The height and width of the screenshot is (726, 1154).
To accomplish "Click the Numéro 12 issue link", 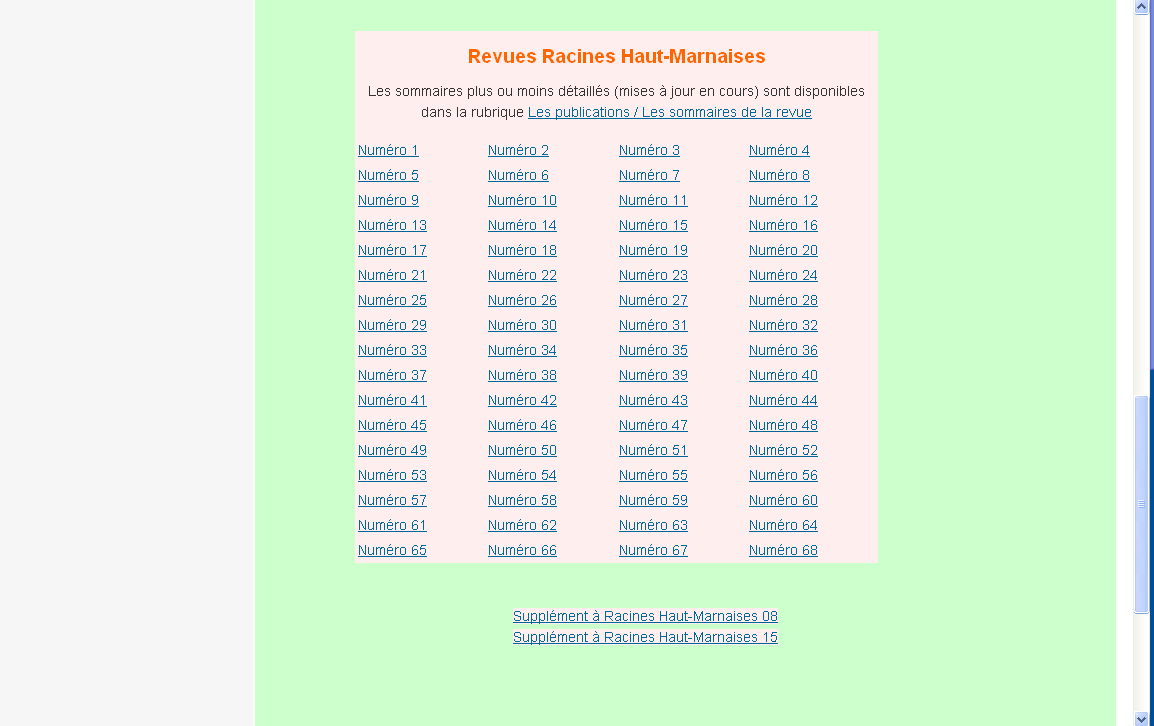I will [783, 200].
